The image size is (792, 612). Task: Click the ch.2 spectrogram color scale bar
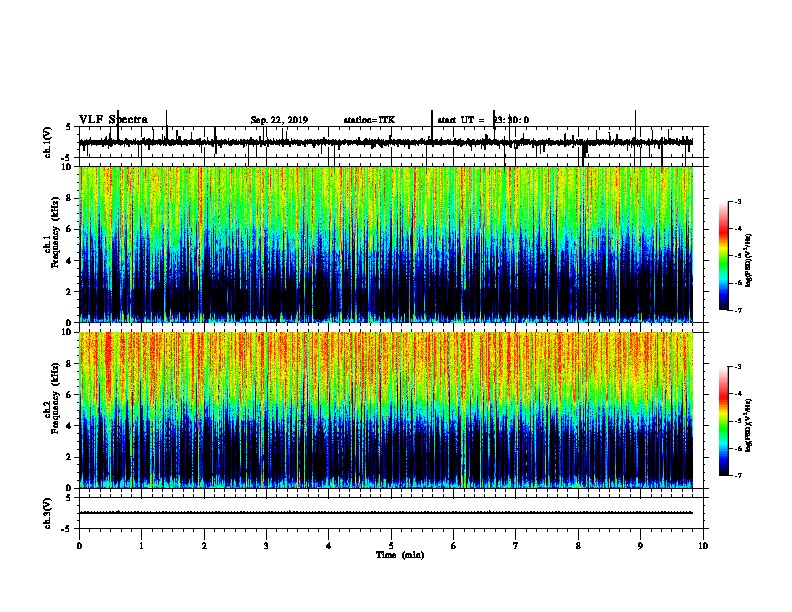point(724,421)
